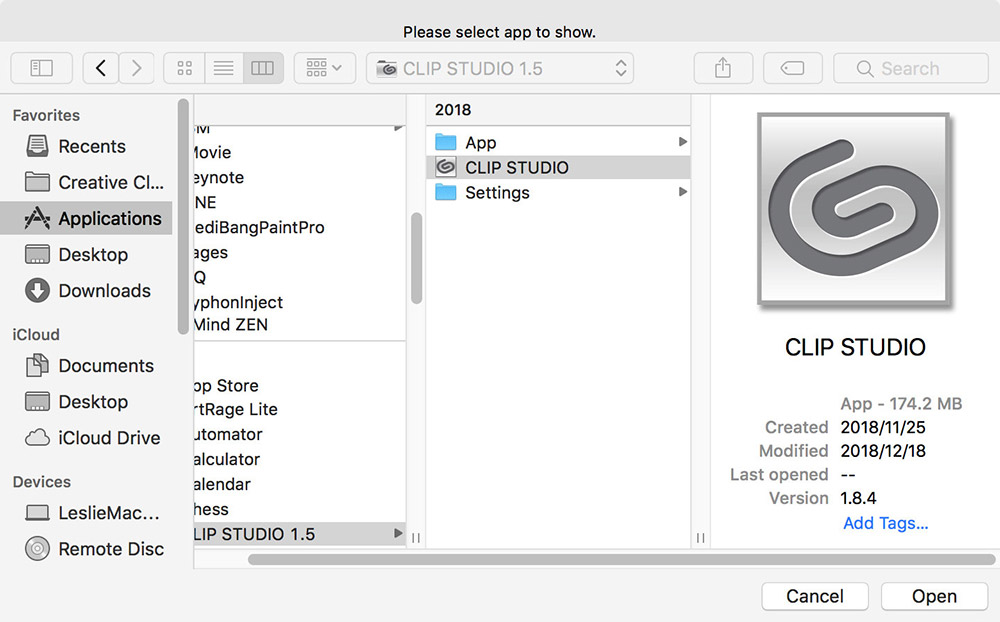The height and width of the screenshot is (622, 1000).
Task: Click the Edit Tags toolbar icon
Action: [793, 68]
